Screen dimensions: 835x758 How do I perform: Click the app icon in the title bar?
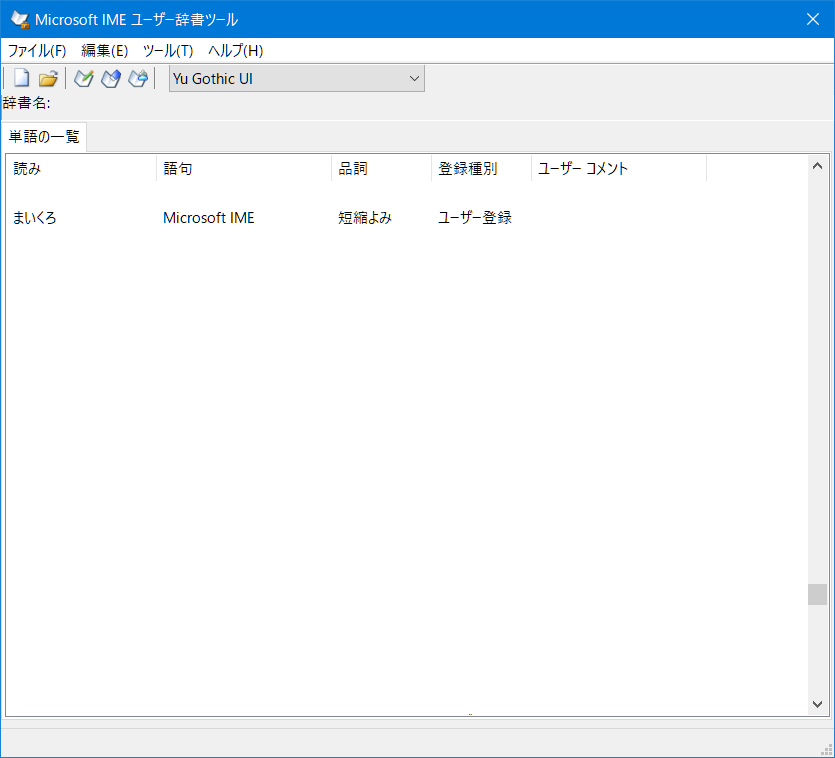pyautogui.click(x=19, y=19)
